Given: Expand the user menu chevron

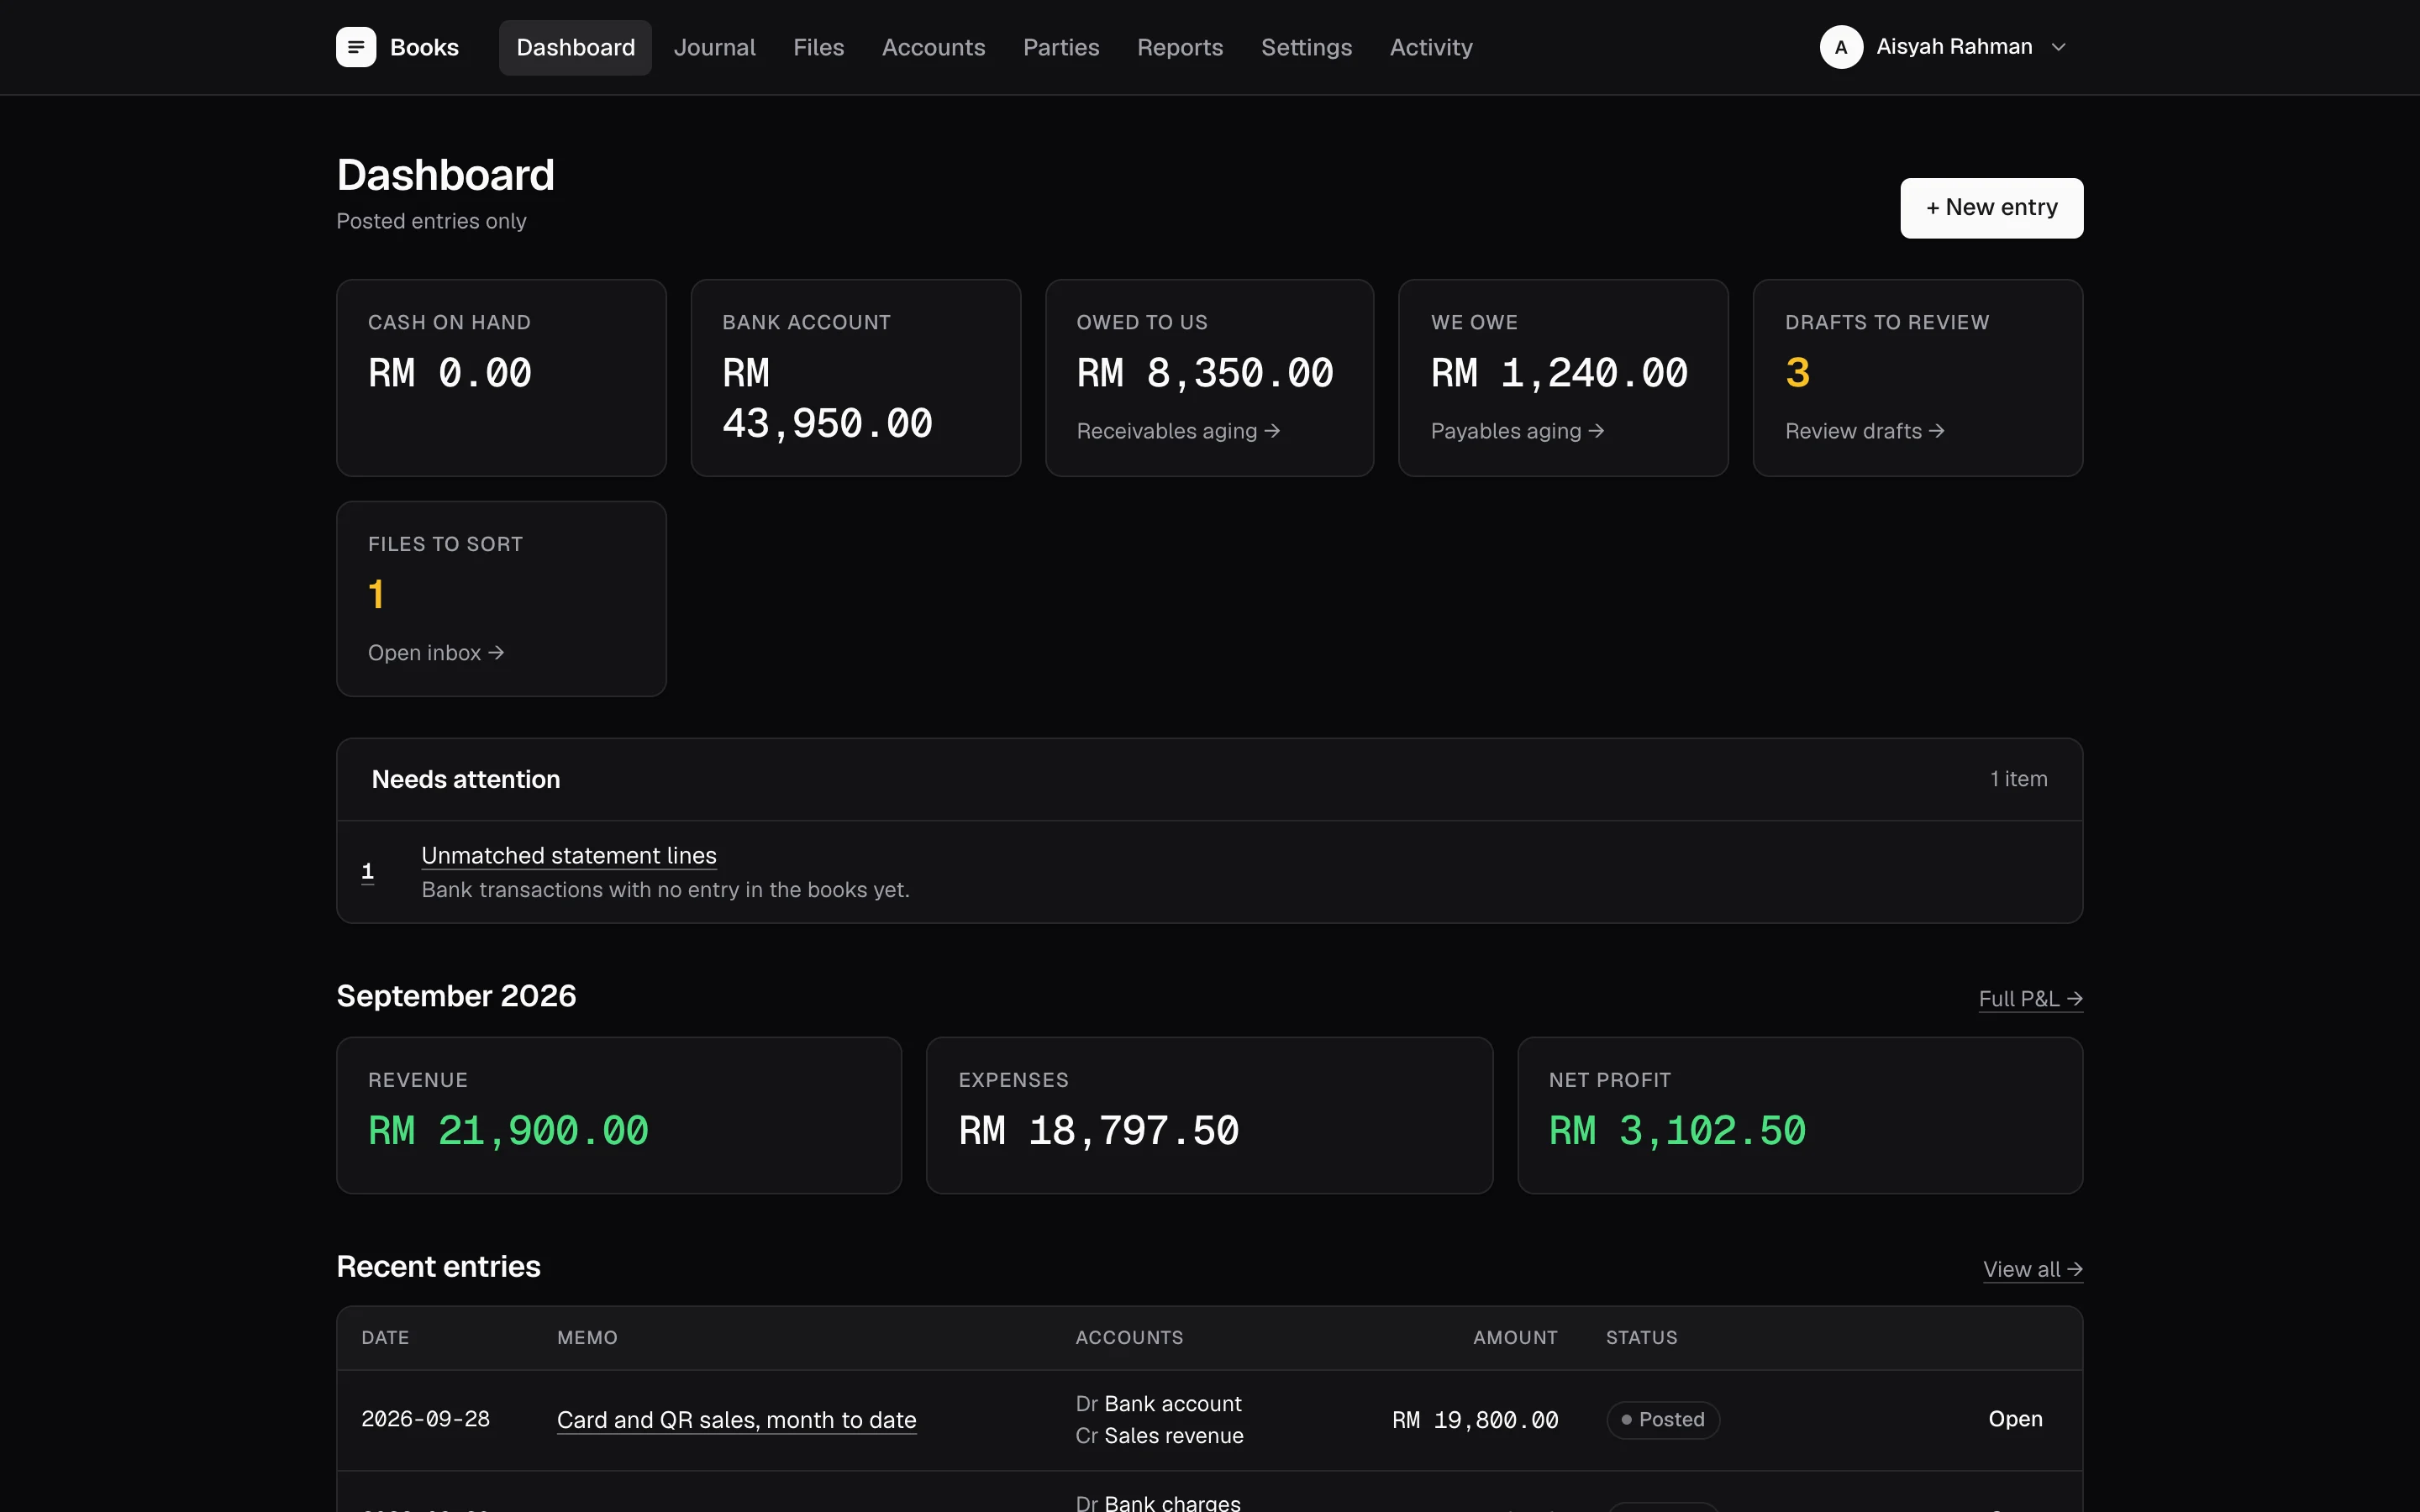Looking at the screenshot, I should (2058, 47).
